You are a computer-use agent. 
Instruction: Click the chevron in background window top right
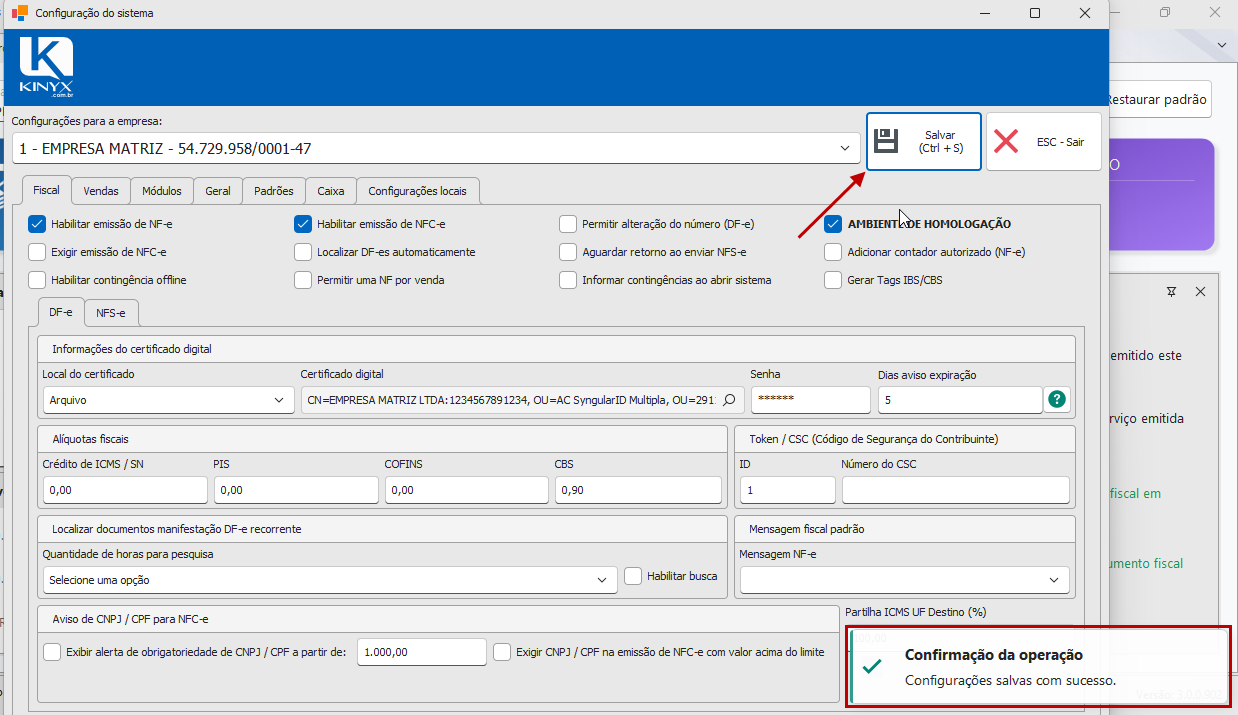1222,46
